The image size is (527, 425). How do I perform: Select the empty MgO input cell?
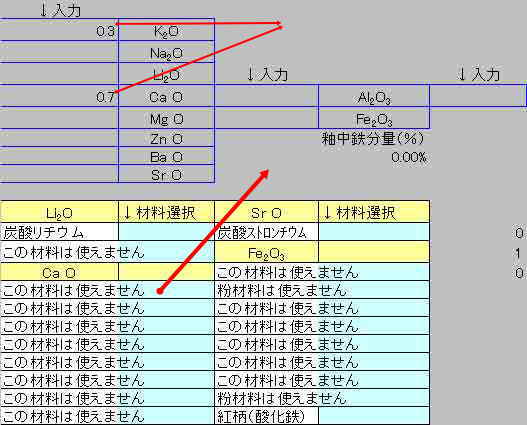[x=59, y=118]
